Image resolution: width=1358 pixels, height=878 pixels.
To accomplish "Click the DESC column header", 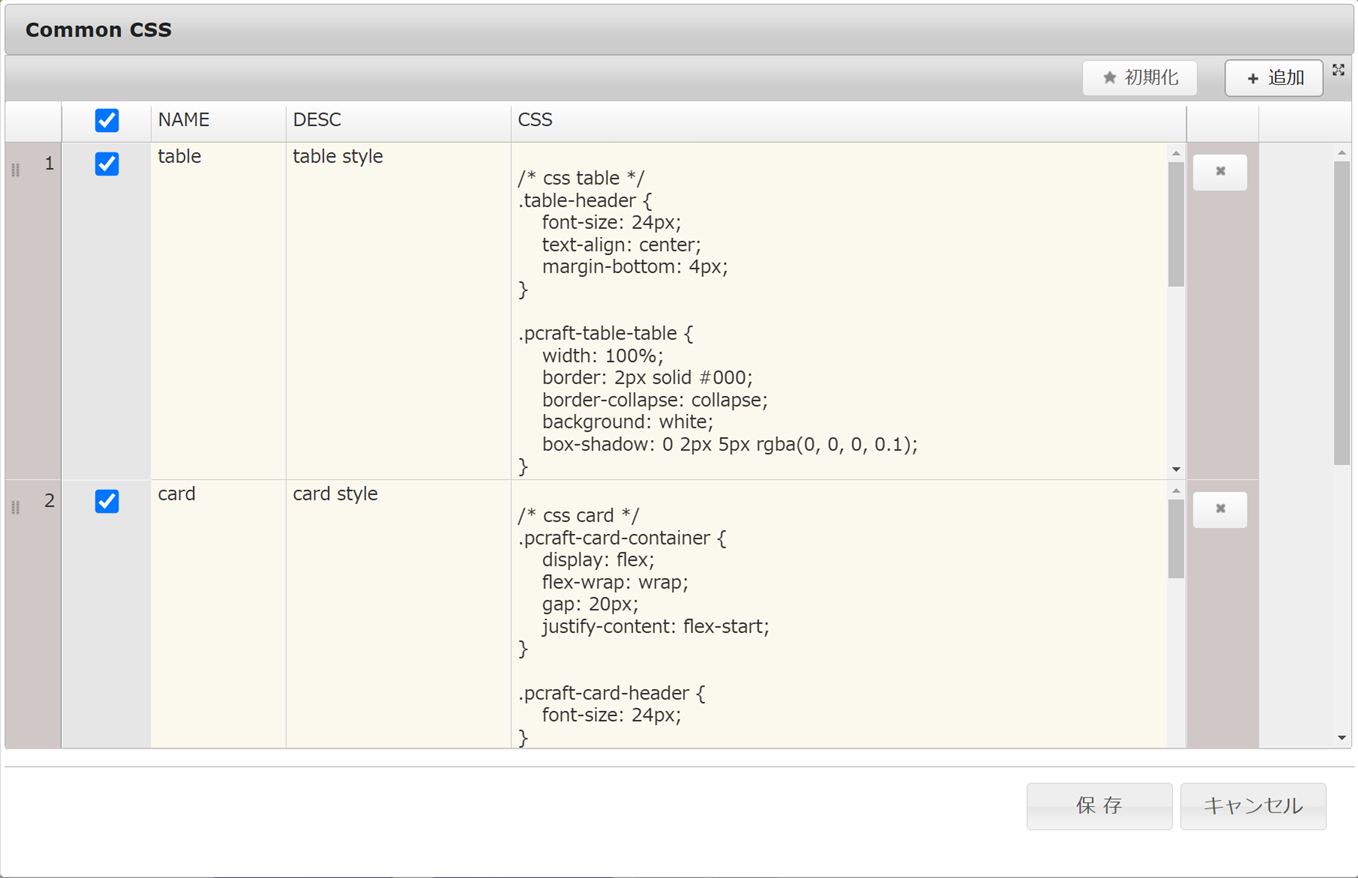I will coord(398,120).
